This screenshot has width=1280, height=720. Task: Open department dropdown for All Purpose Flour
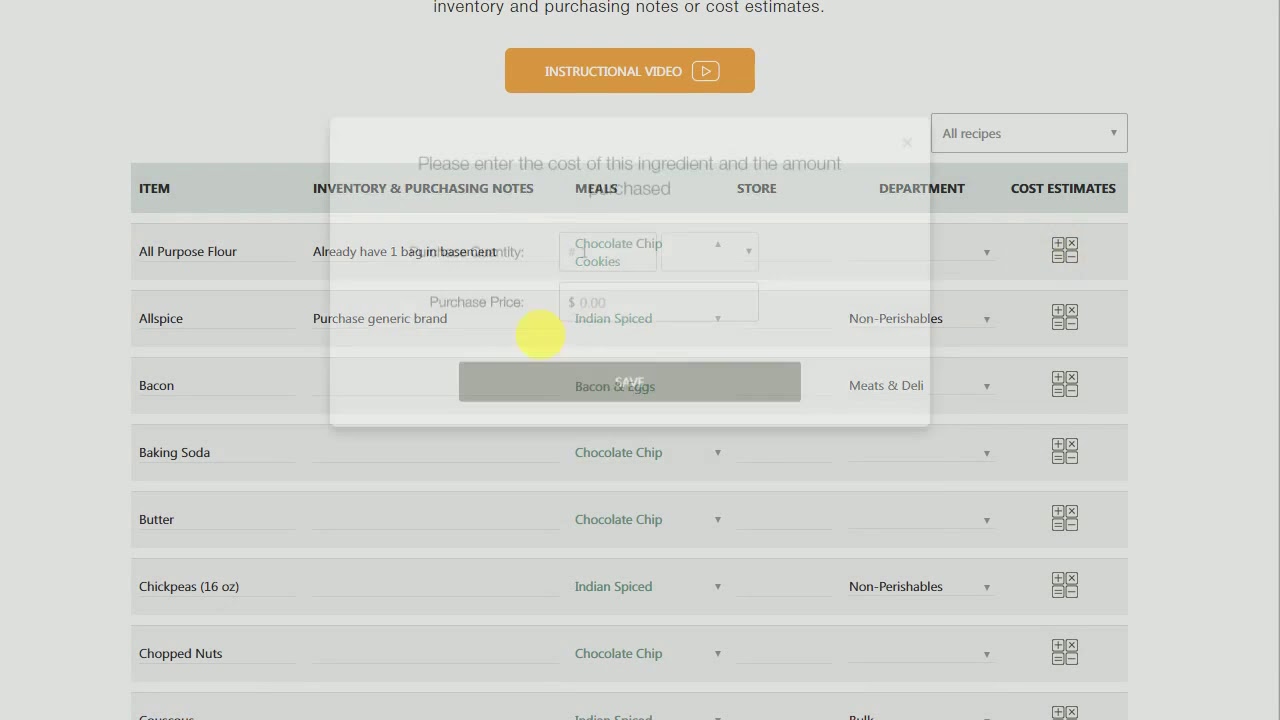click(x=920, y=252)
